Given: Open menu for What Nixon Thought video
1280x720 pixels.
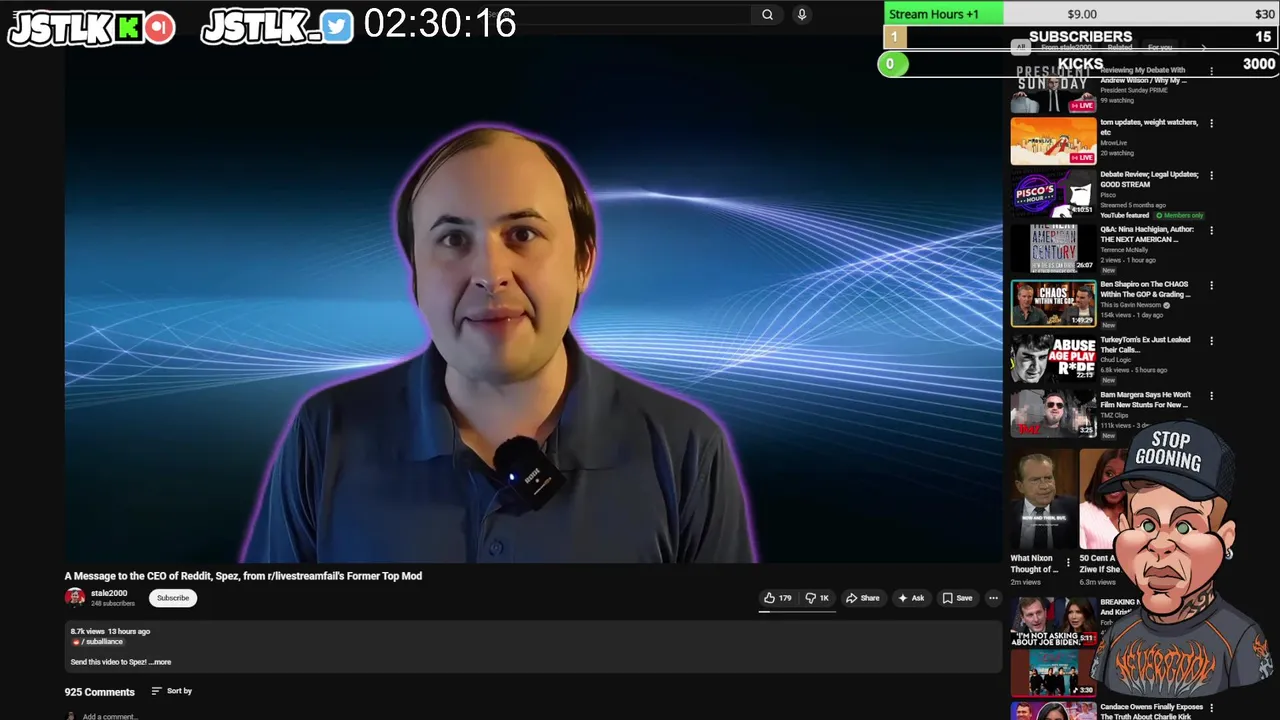Looking at the screenshot, I should [x=1067, y=563].
